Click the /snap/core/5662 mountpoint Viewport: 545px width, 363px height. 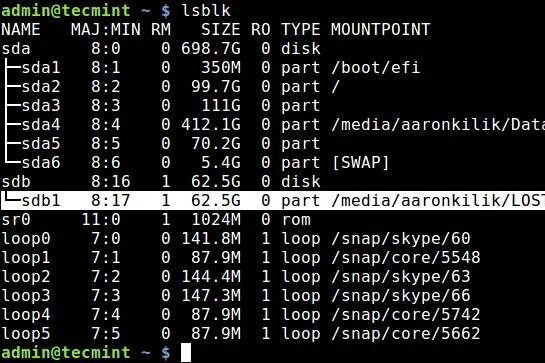pyautogui.click(x=406, y=334)
